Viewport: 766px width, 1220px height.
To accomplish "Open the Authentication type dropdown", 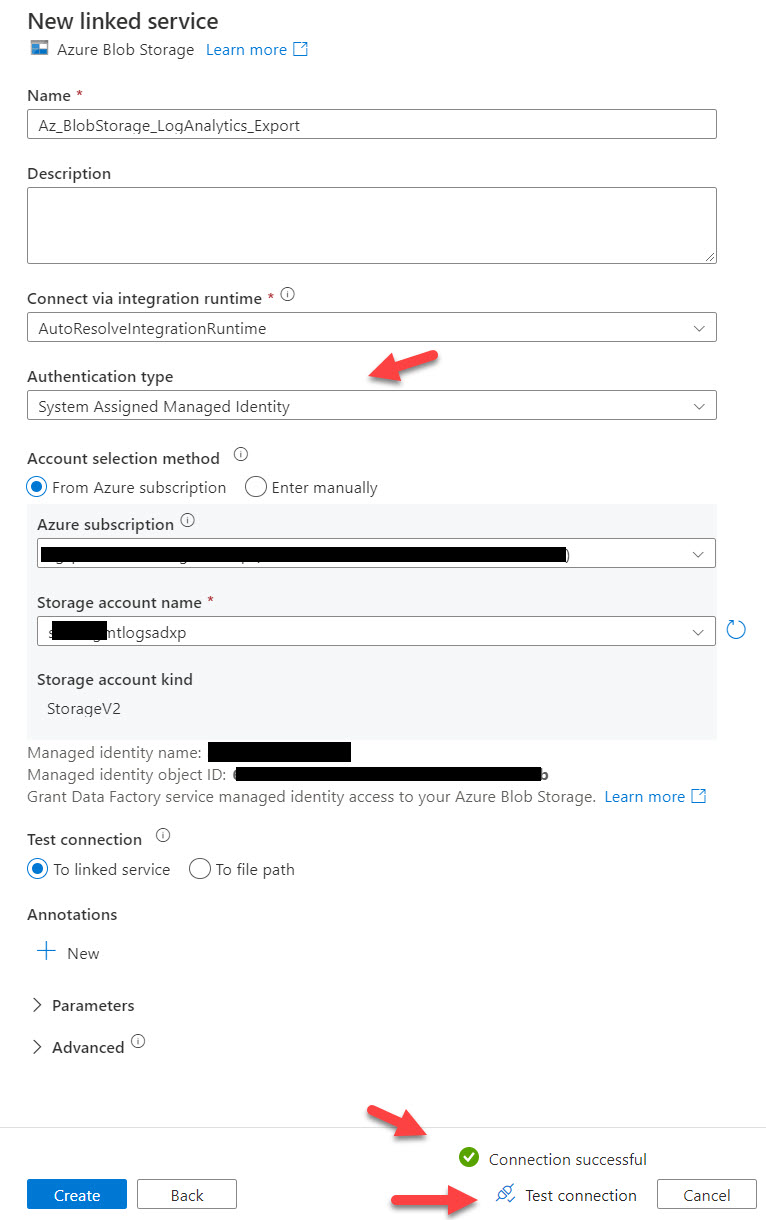I will point(699,405).
